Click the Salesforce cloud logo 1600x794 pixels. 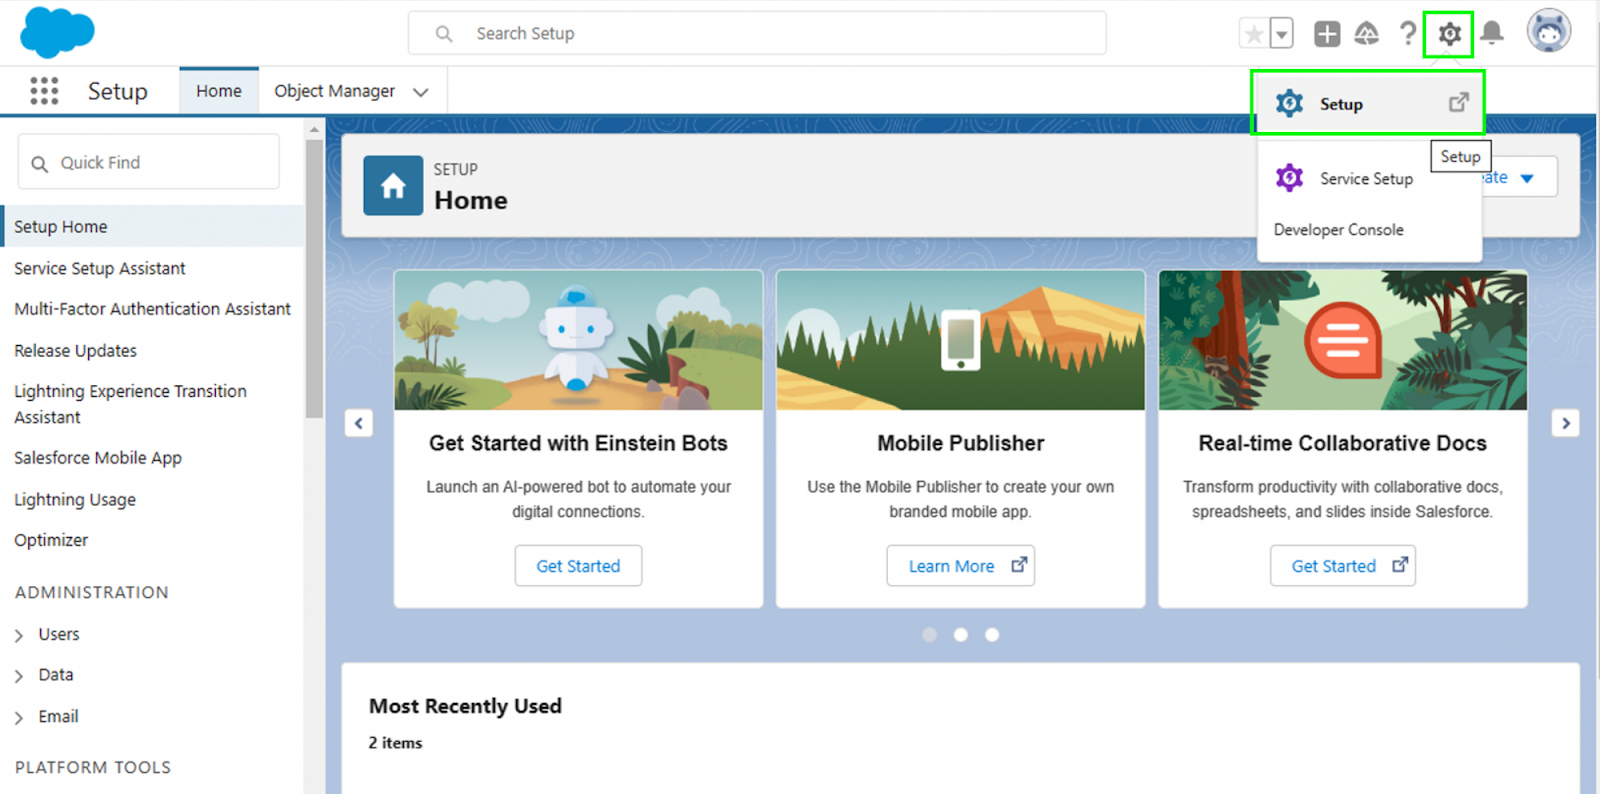coord(57,32)
